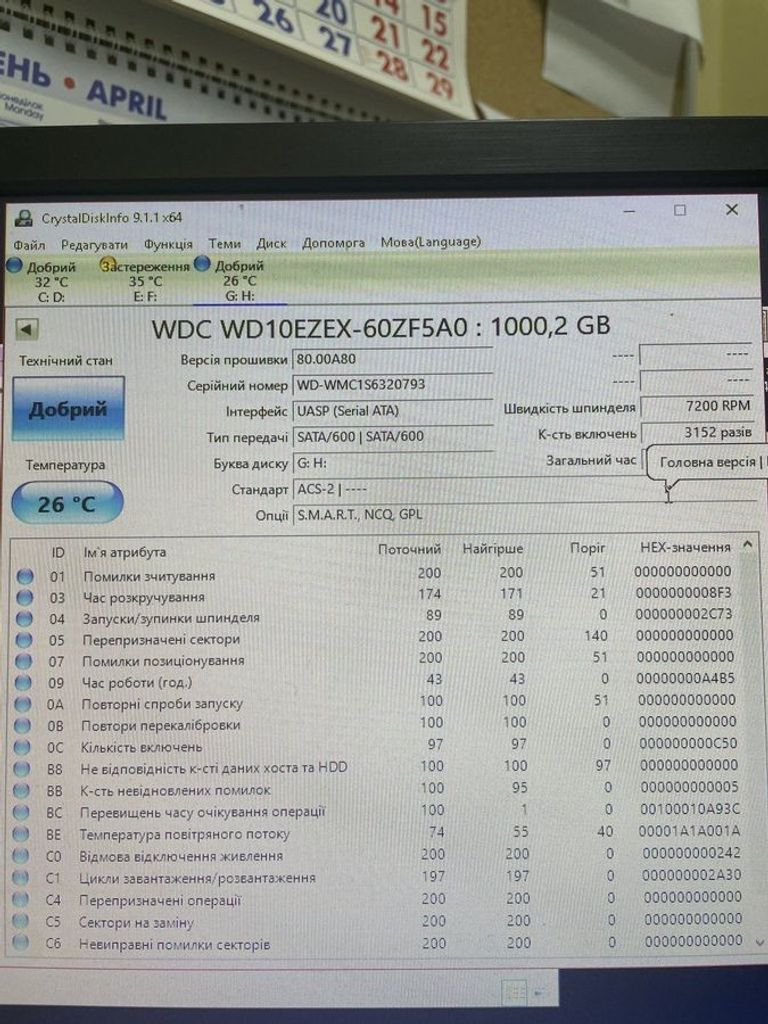Click the firmware version field 80.00A80
Screen dimensions: 768x1024
pyautogui.click(x=392, y=359)
